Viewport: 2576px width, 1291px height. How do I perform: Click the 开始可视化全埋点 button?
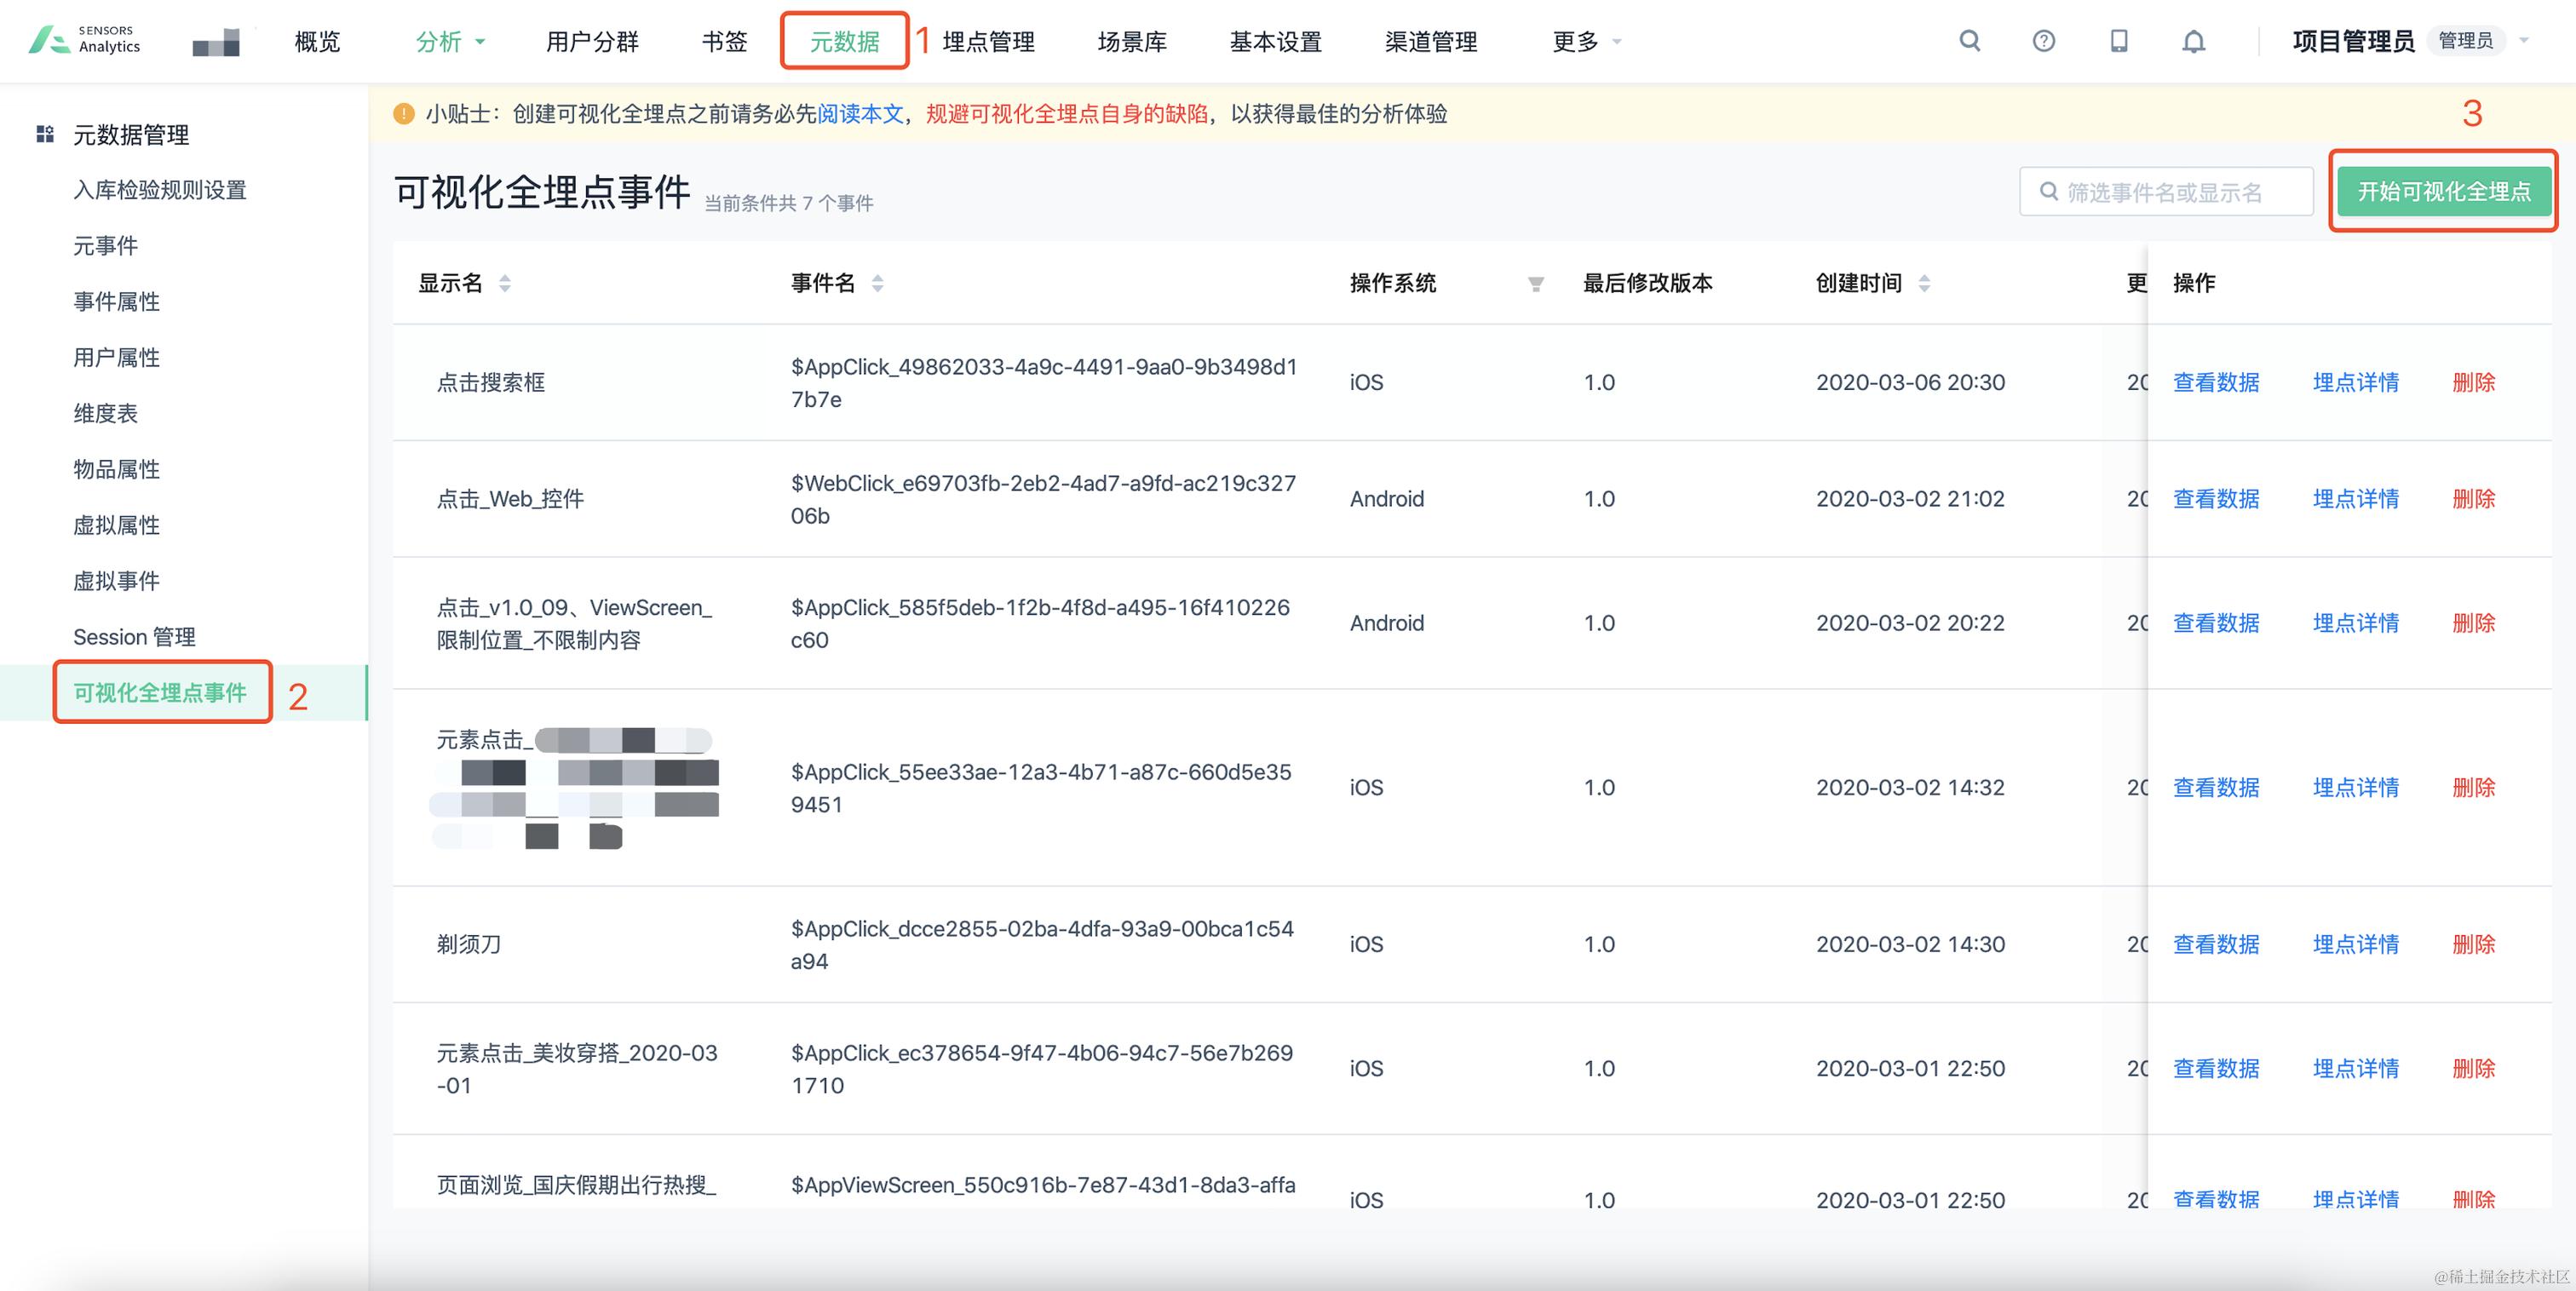point(2443,190)
